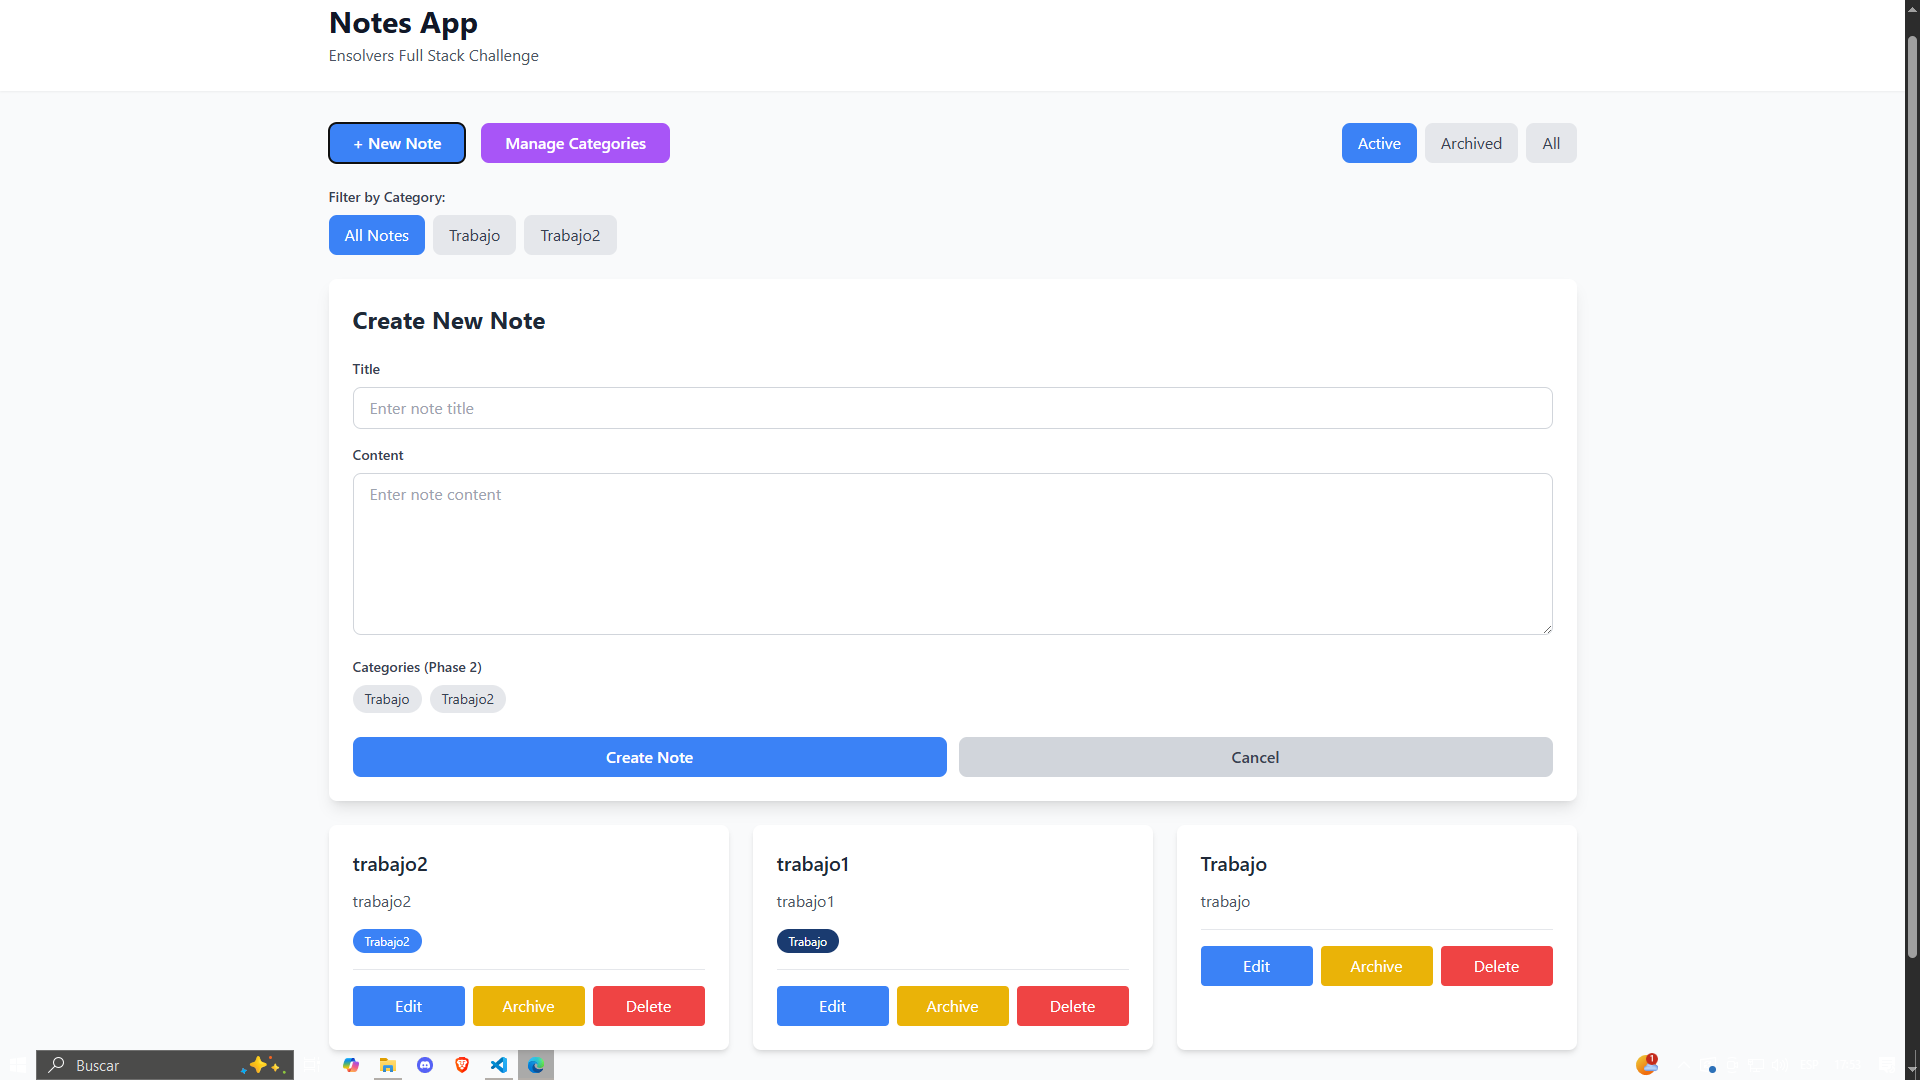This screenshot has height=1080, width=1920.
Task: Select the All Notes category filter
Action: [377, 235]
